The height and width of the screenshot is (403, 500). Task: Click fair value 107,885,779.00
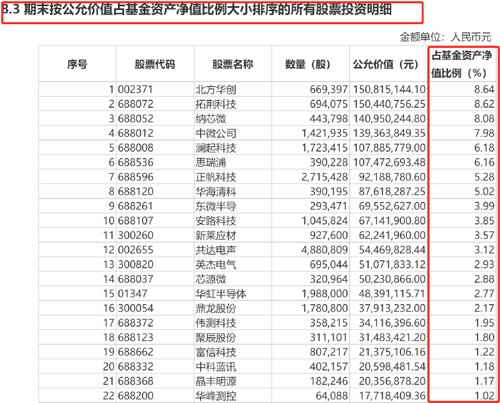[389, 148]
